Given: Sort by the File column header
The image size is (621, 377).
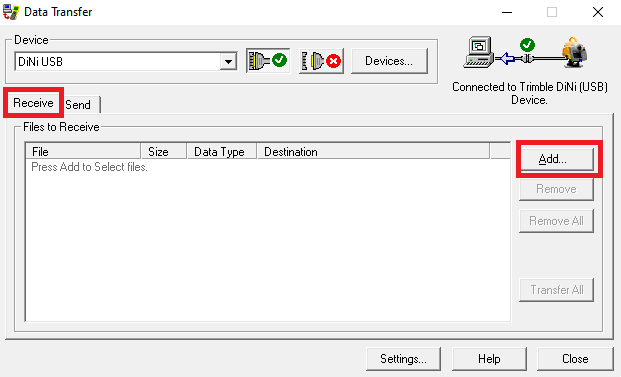Looking at the screenshot, I should 83,152.
